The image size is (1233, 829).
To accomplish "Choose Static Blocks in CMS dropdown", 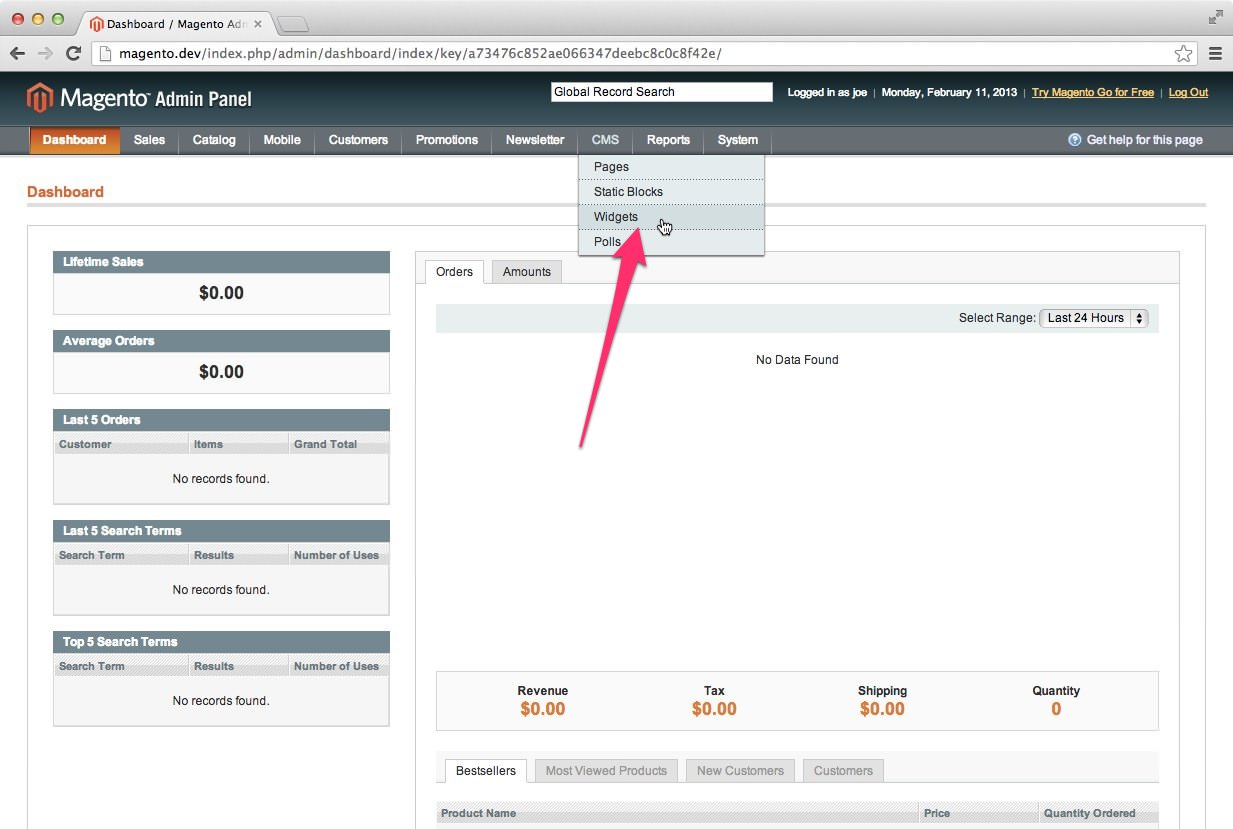I will click(x=628, y=192).
